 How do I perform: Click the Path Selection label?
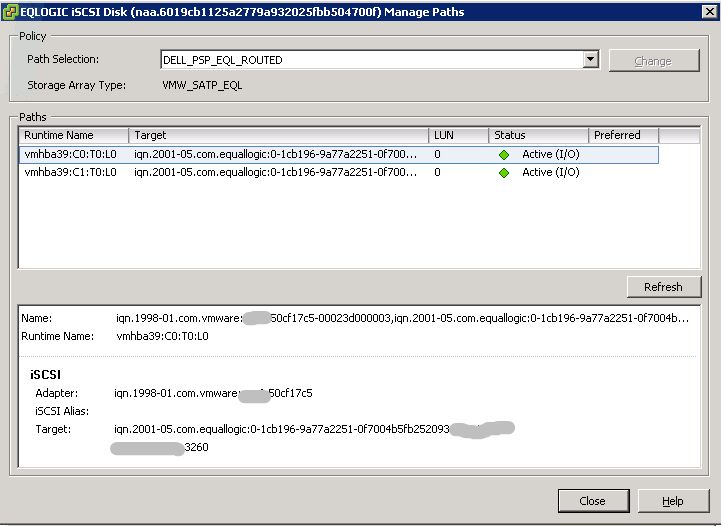point(63,59)
